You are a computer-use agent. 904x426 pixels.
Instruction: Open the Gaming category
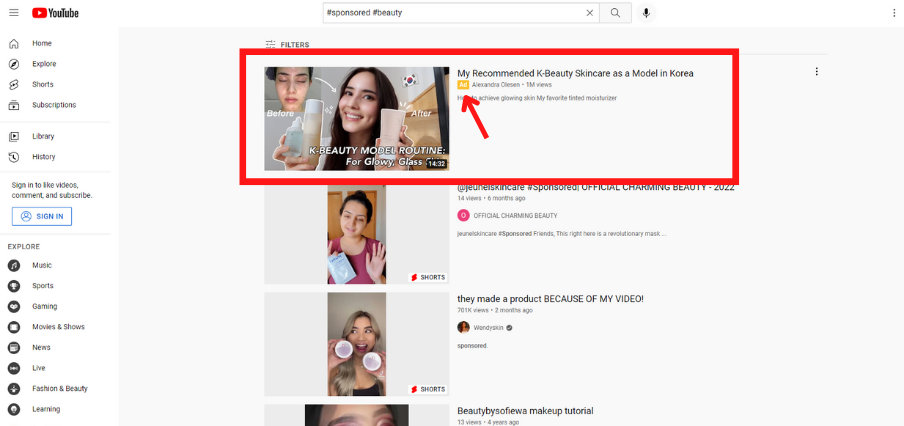(x=44, y=307)
